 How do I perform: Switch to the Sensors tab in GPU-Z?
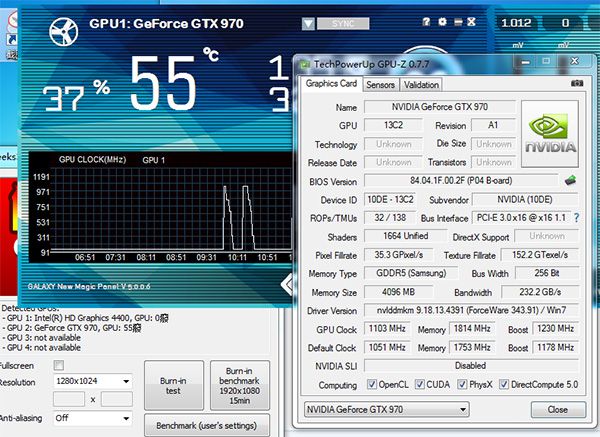pos(380,85)
